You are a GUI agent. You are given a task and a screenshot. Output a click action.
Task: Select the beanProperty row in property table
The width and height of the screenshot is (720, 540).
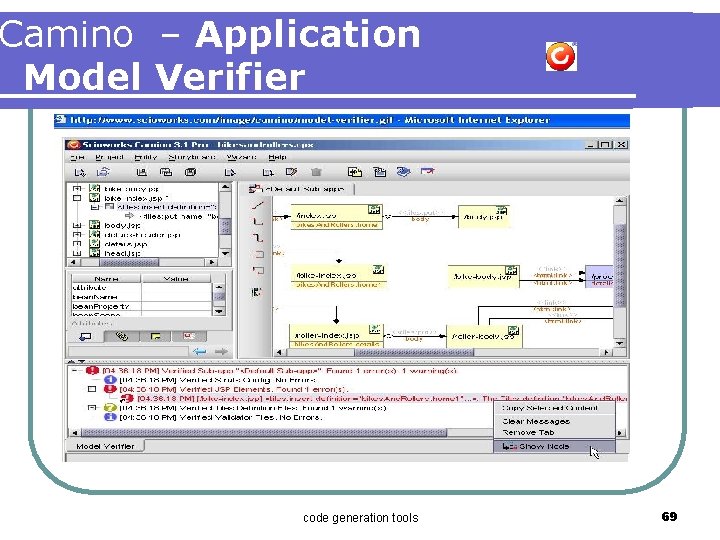(141, 306)
